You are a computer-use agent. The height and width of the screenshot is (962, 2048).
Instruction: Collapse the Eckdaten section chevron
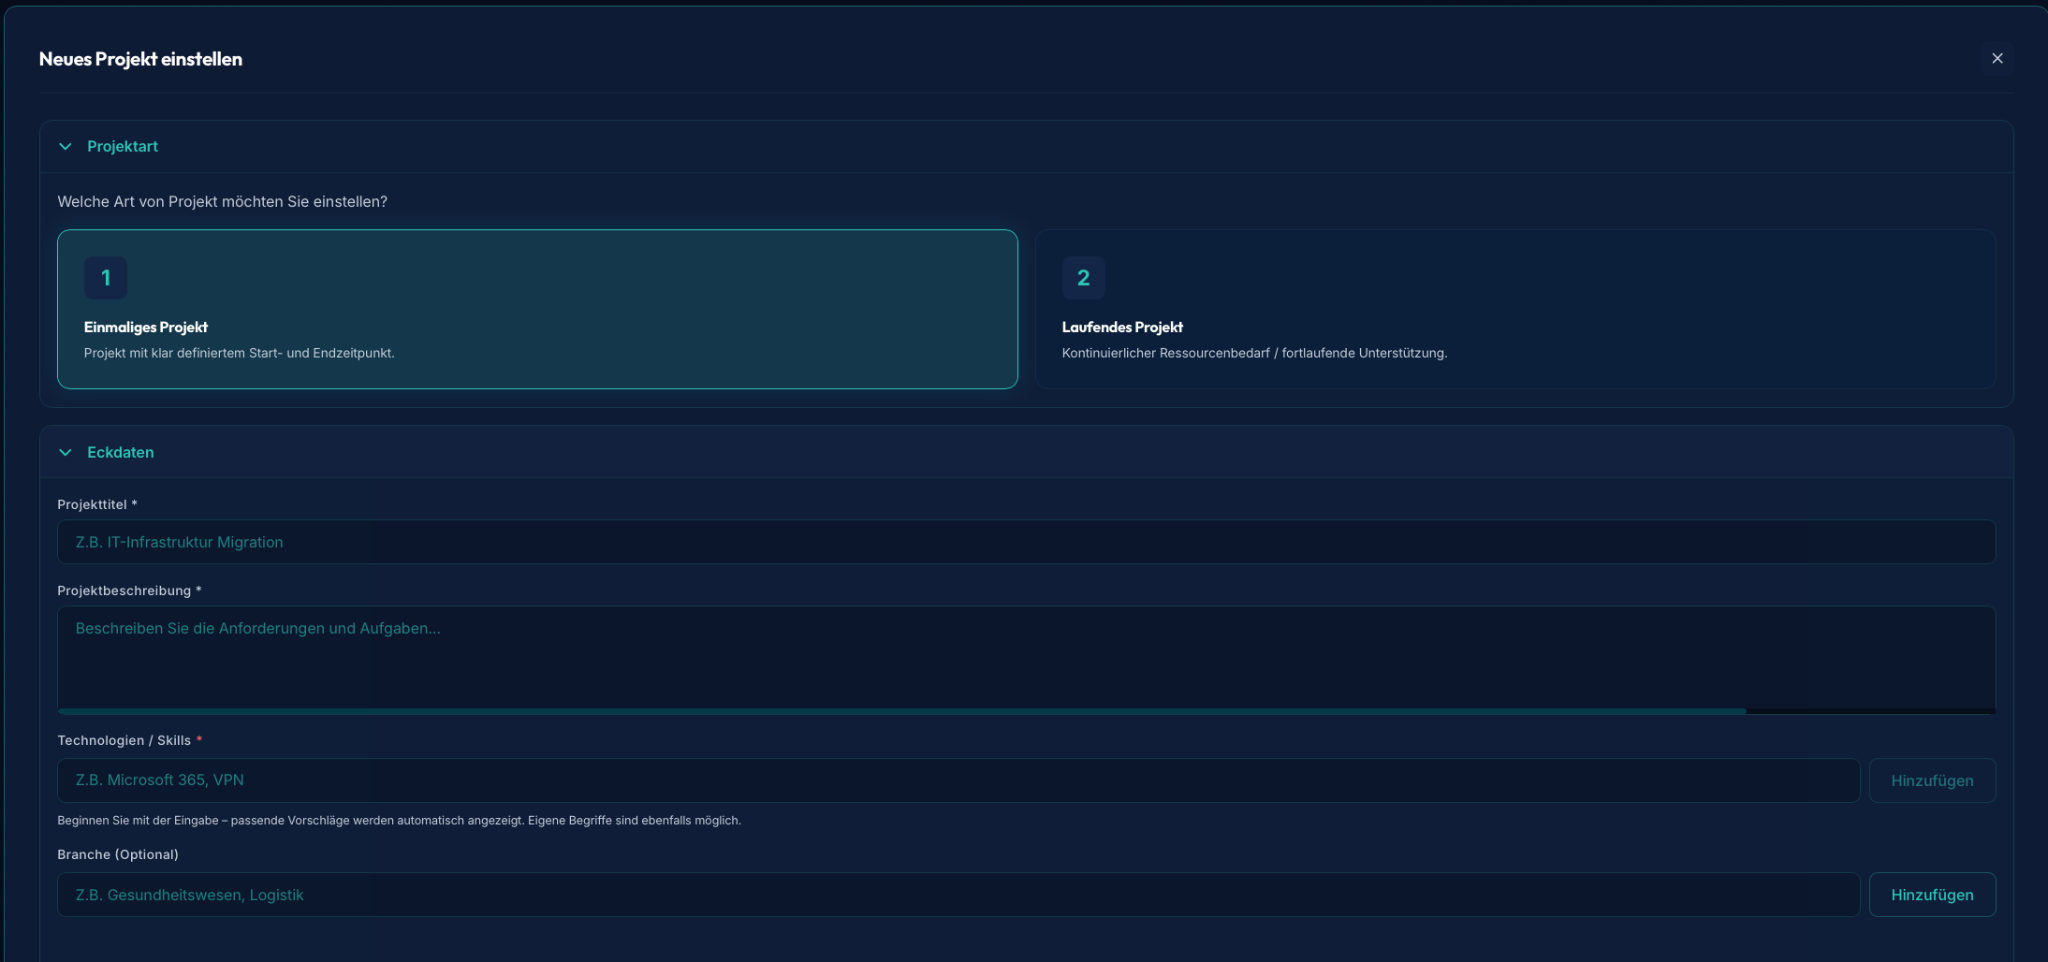click(x=66, y=452)
